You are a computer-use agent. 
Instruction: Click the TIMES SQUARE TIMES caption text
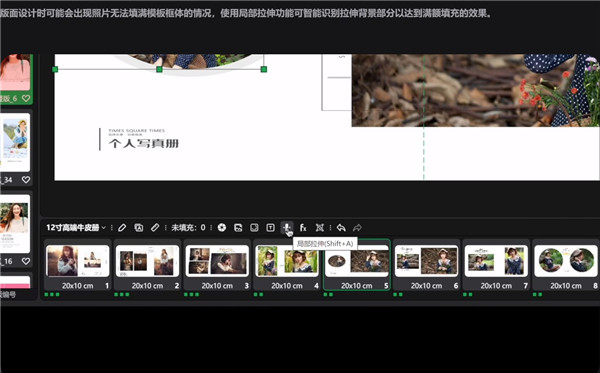pos(137,130)
